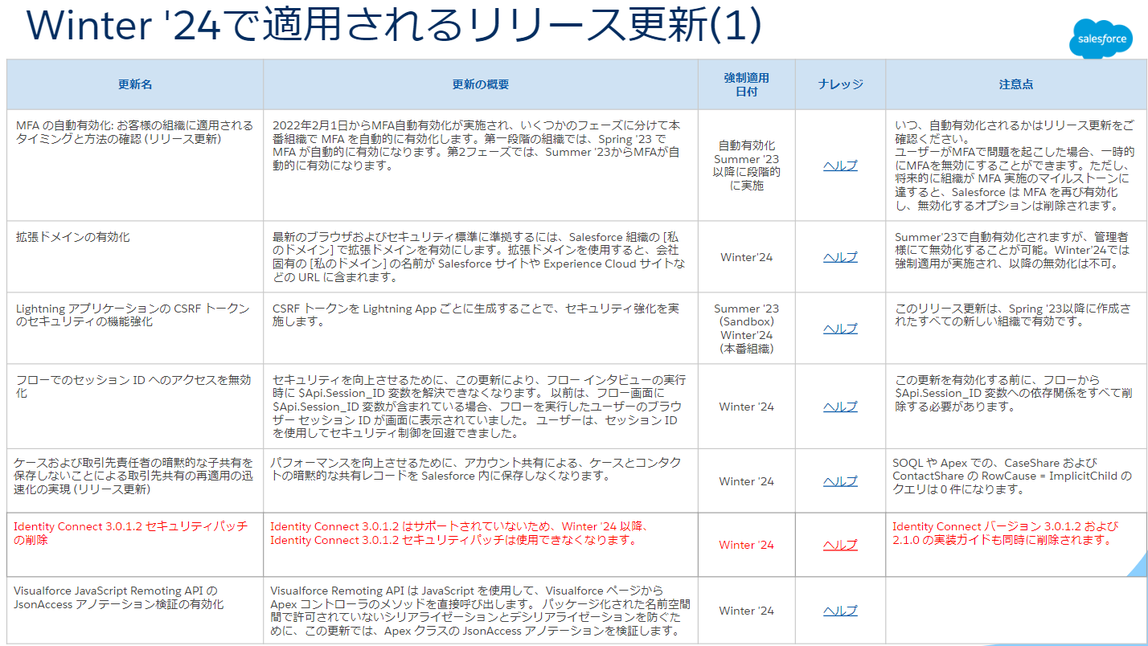Click the Winter '24 date in ケースおよび取引先責任者 row
Image resolution: width=1148 pixels, height=646 pixels.
746,481
